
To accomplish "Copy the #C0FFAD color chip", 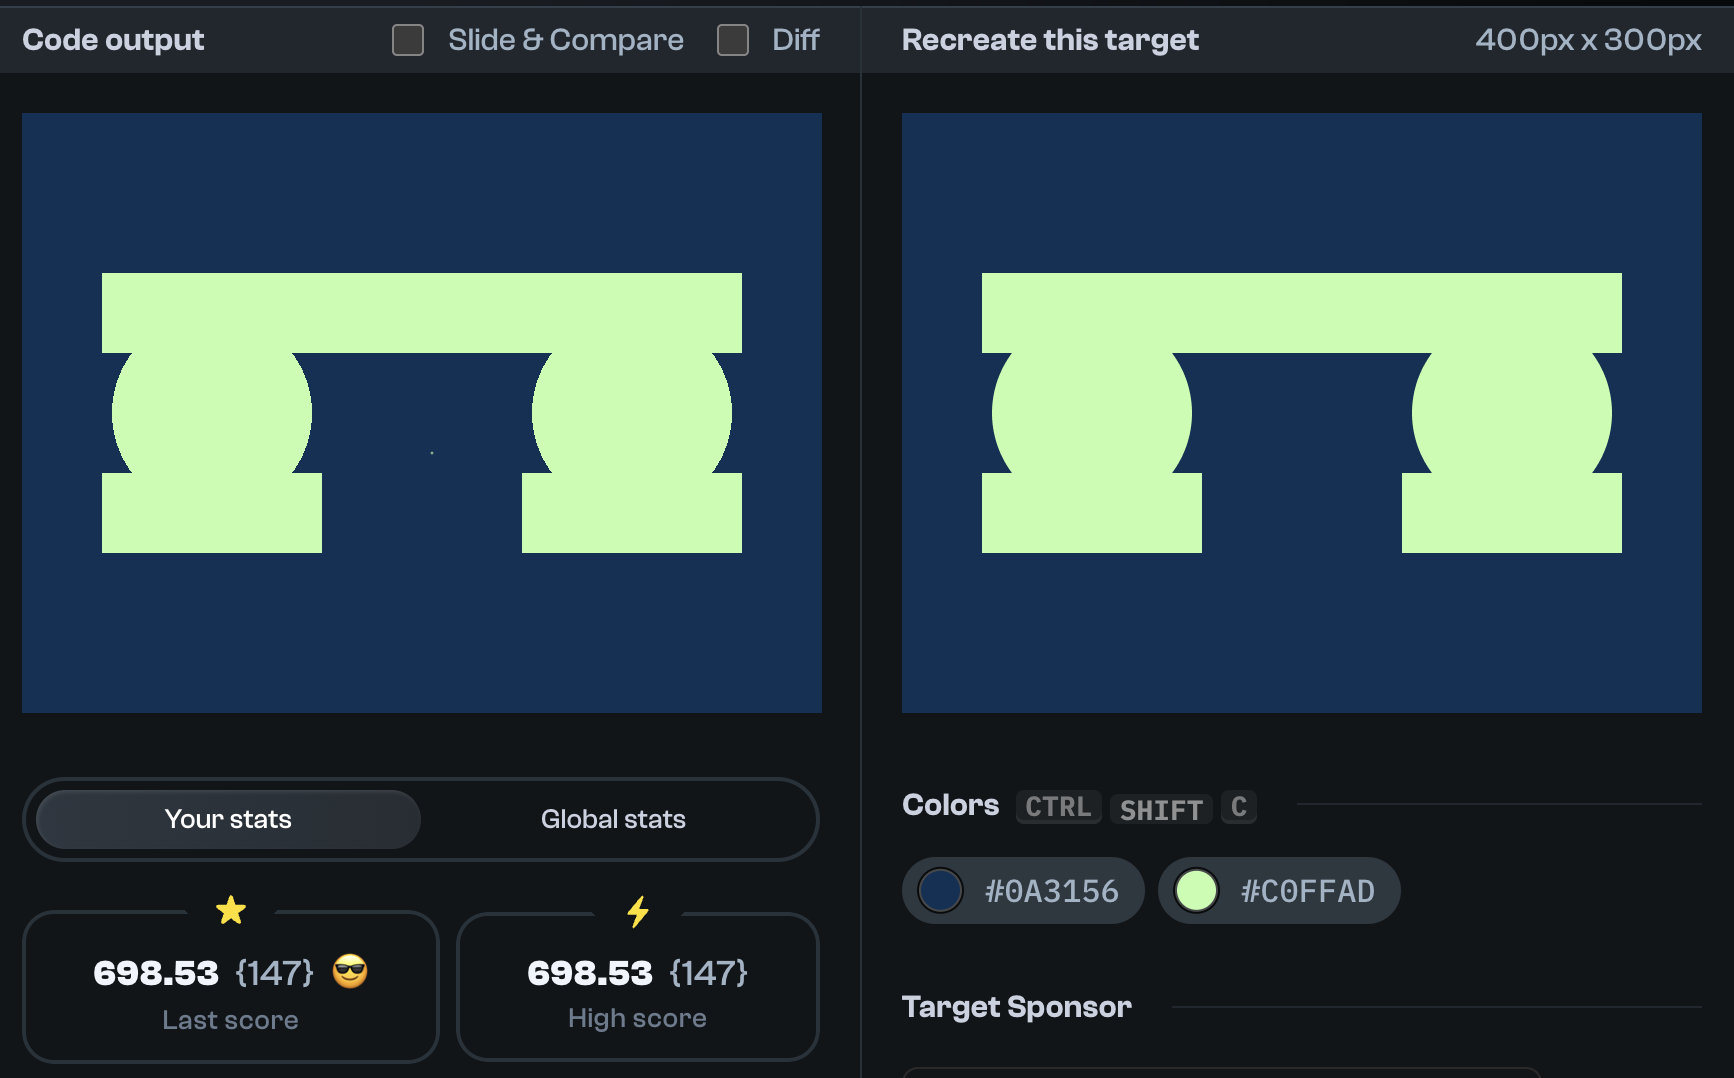I will [1279, 890].
